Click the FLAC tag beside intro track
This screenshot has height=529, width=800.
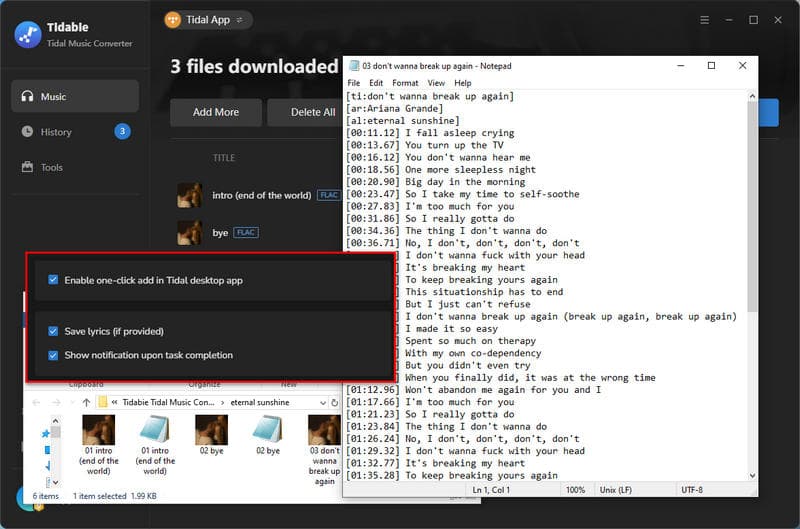coord(329,195)
